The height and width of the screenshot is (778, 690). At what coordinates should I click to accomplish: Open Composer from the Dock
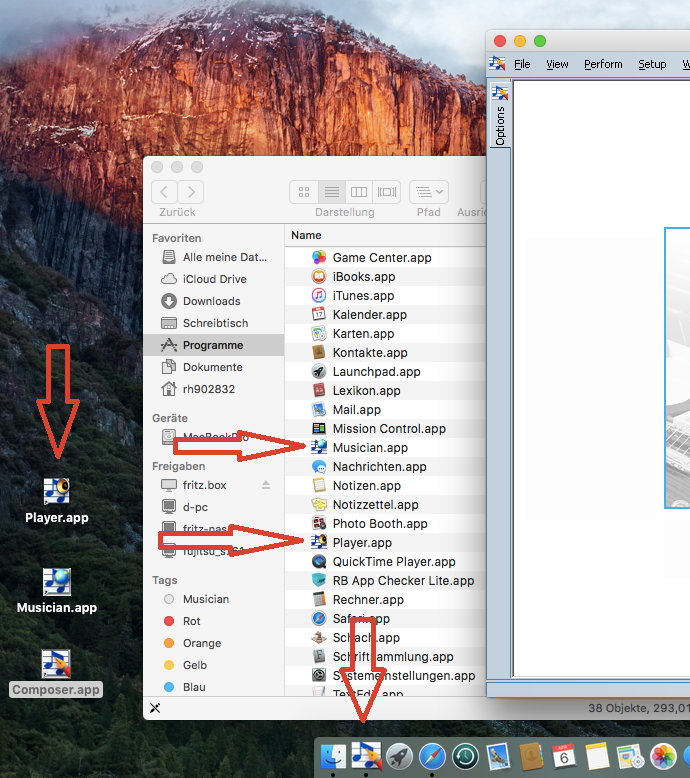[x=366, y=756]
